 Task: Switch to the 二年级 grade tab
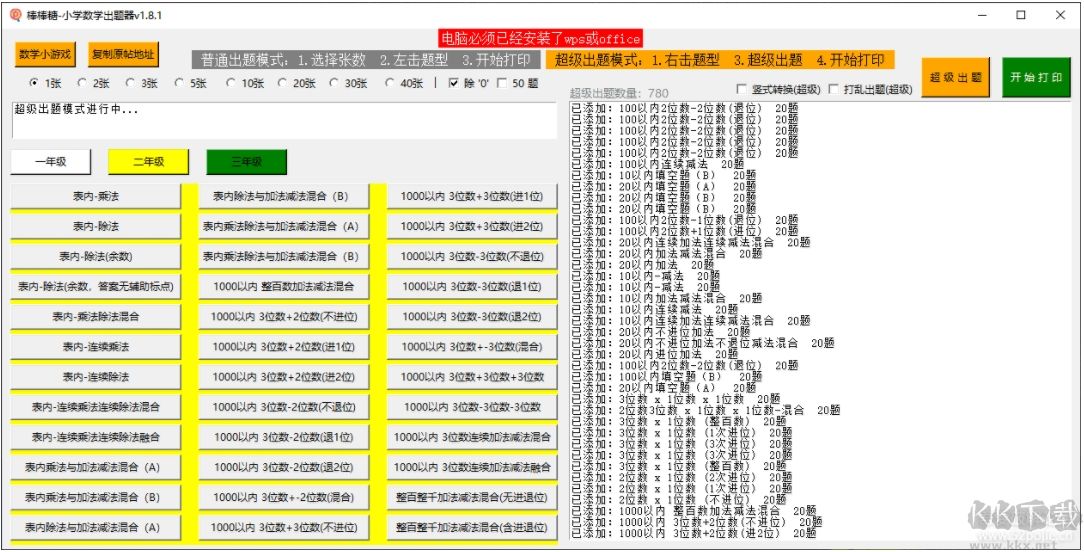click(x=149, y=162)
